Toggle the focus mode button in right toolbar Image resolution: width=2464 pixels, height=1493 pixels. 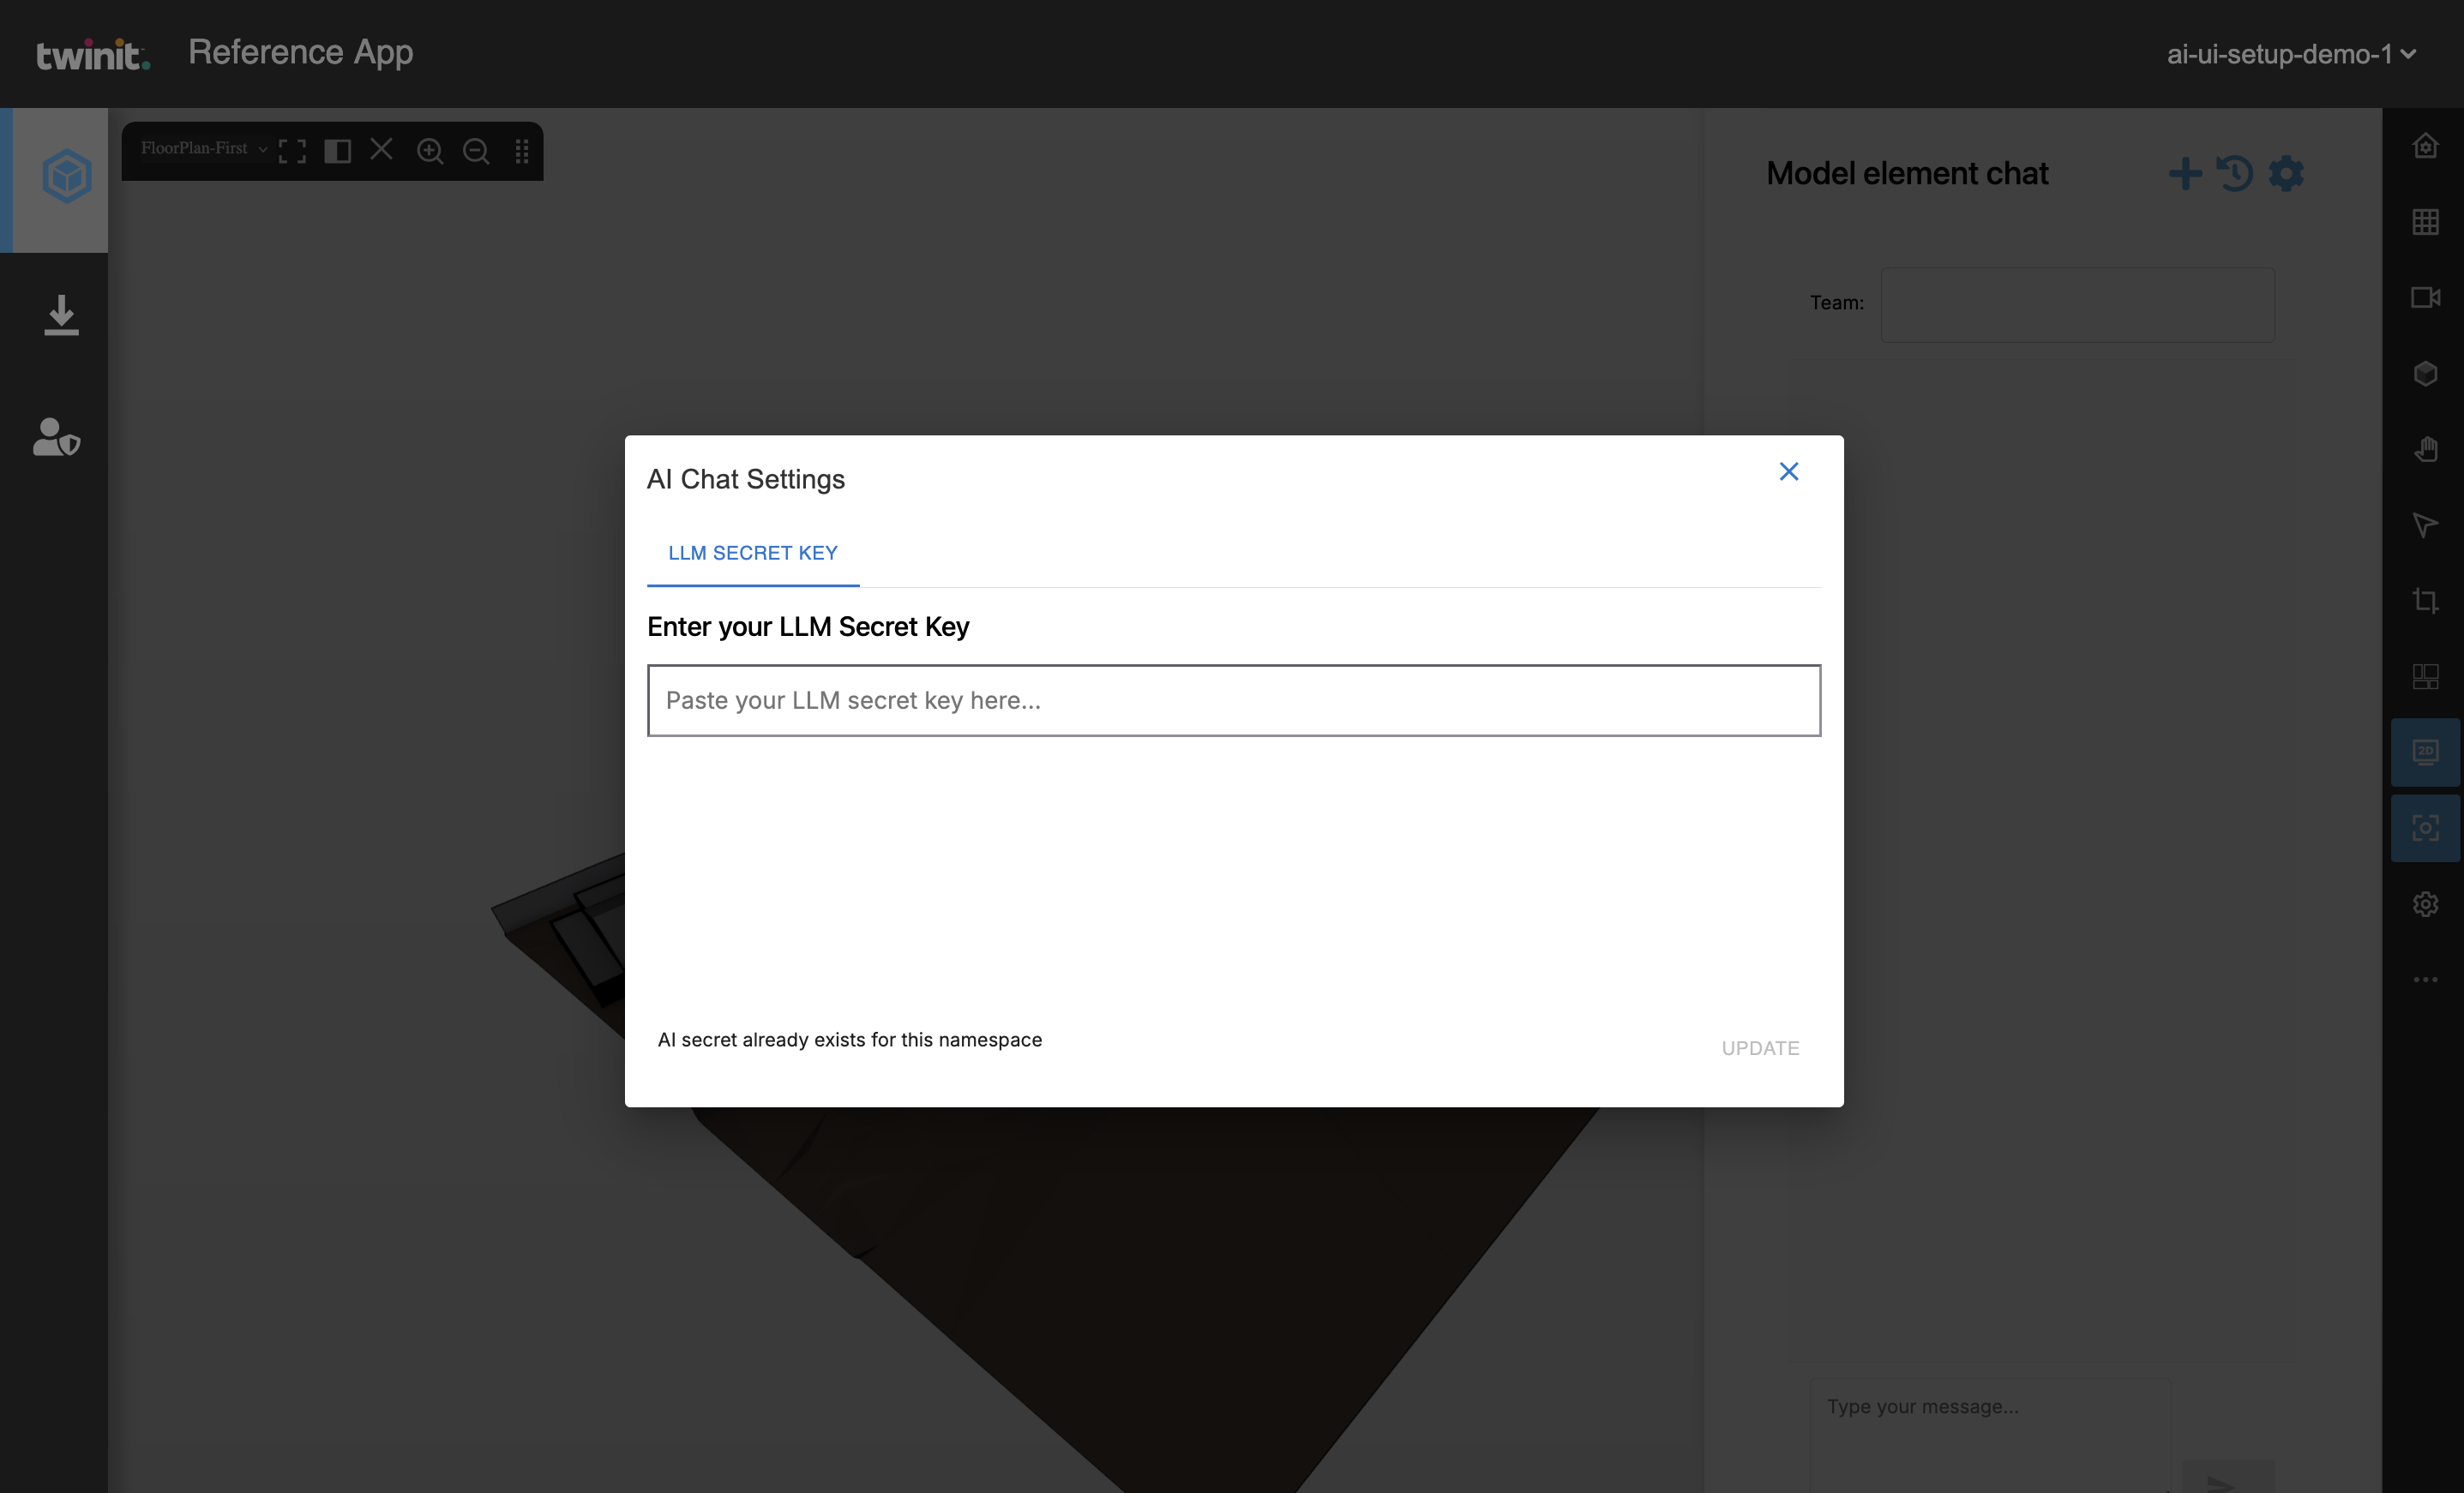point(2425,828)
